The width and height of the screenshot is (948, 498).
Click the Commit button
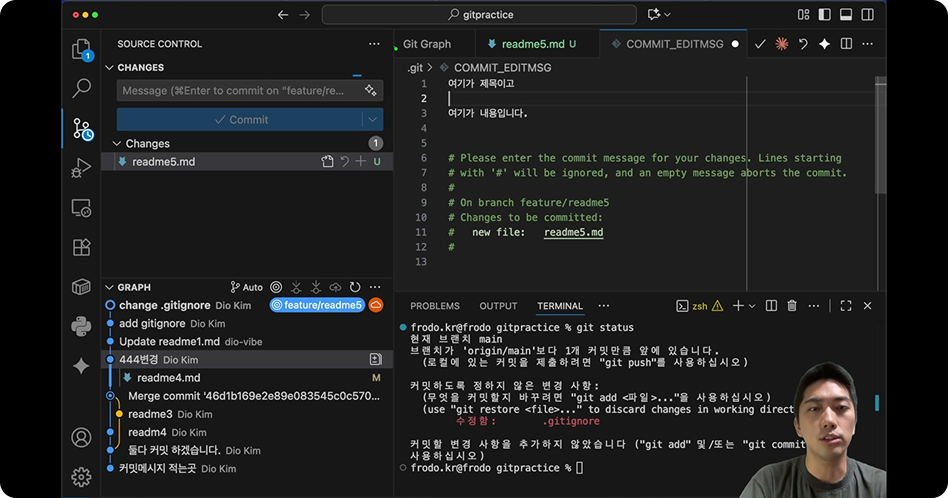pos(240,120)
